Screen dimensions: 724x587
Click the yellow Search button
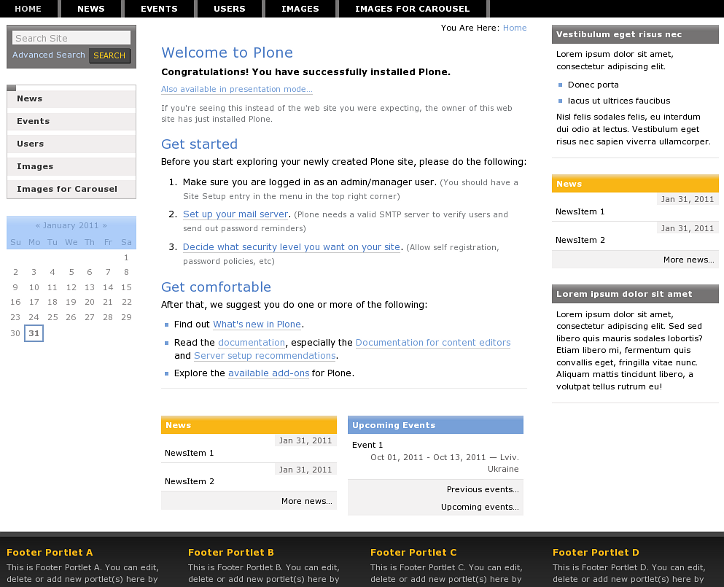click(x=109, y=55)
